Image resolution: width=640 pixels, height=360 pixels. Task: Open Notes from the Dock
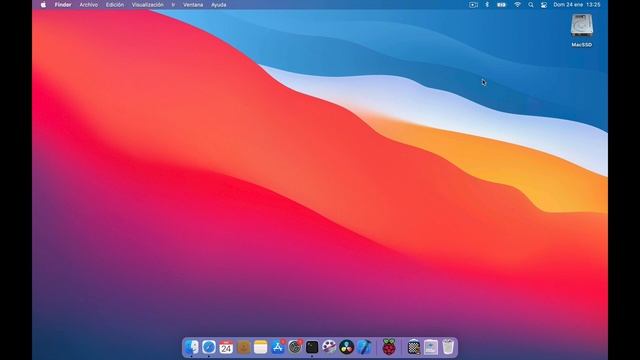[x=260, y=347]
